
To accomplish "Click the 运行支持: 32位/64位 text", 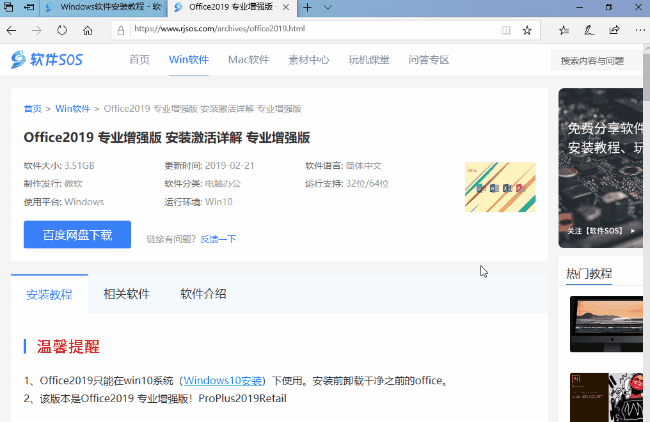I will [347, 184].
